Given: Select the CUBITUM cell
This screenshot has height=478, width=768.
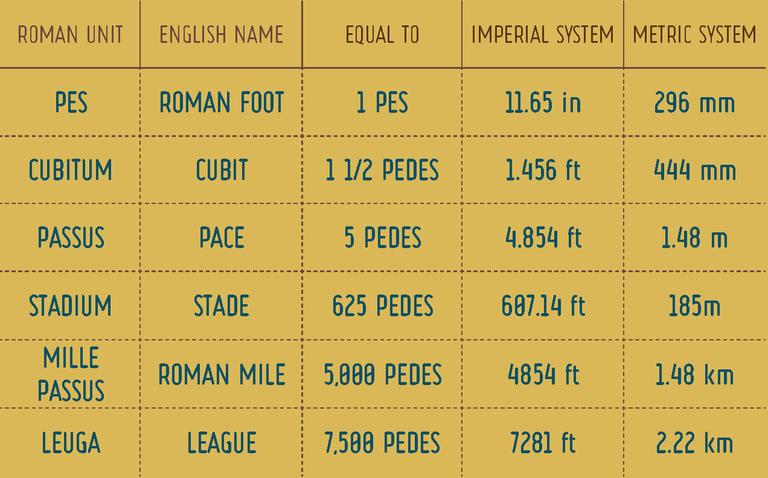Looking at the screenshot, I should 70,170.
